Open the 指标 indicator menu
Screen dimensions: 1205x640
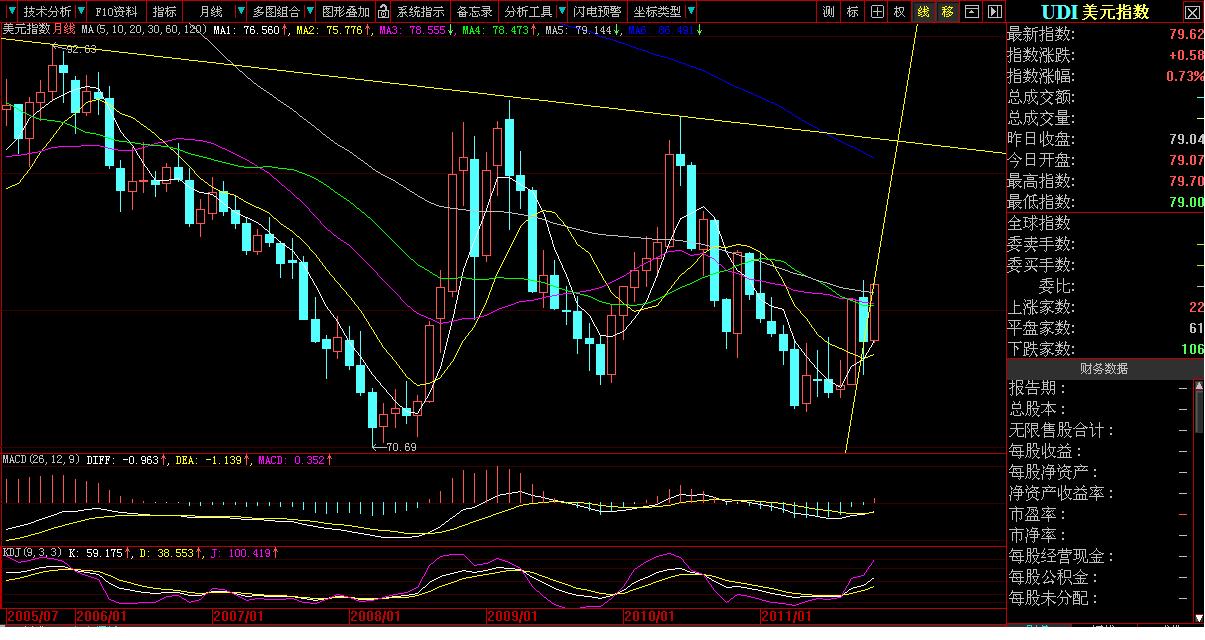click(x=164, y=12)
